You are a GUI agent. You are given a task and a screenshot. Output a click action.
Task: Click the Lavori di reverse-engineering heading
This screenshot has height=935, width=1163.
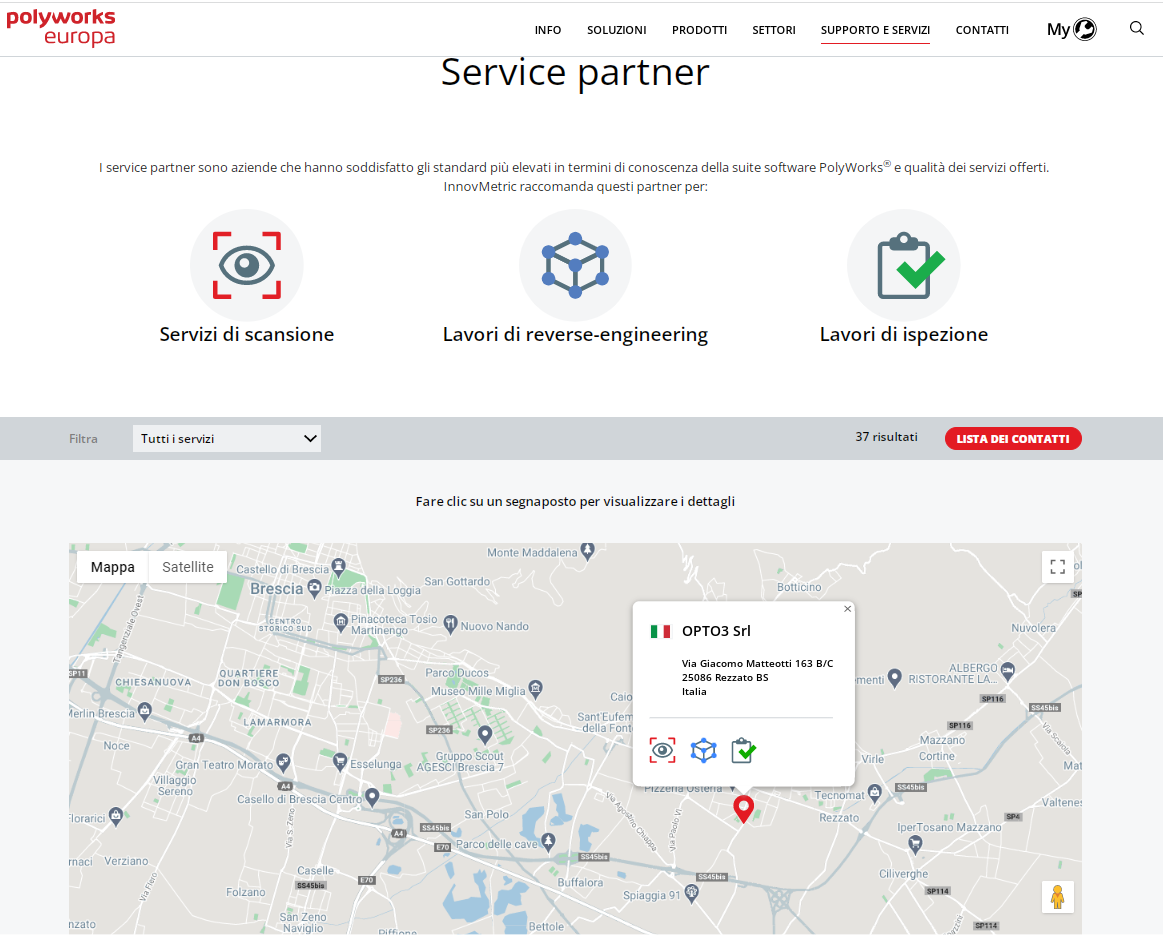pos(576,335)
